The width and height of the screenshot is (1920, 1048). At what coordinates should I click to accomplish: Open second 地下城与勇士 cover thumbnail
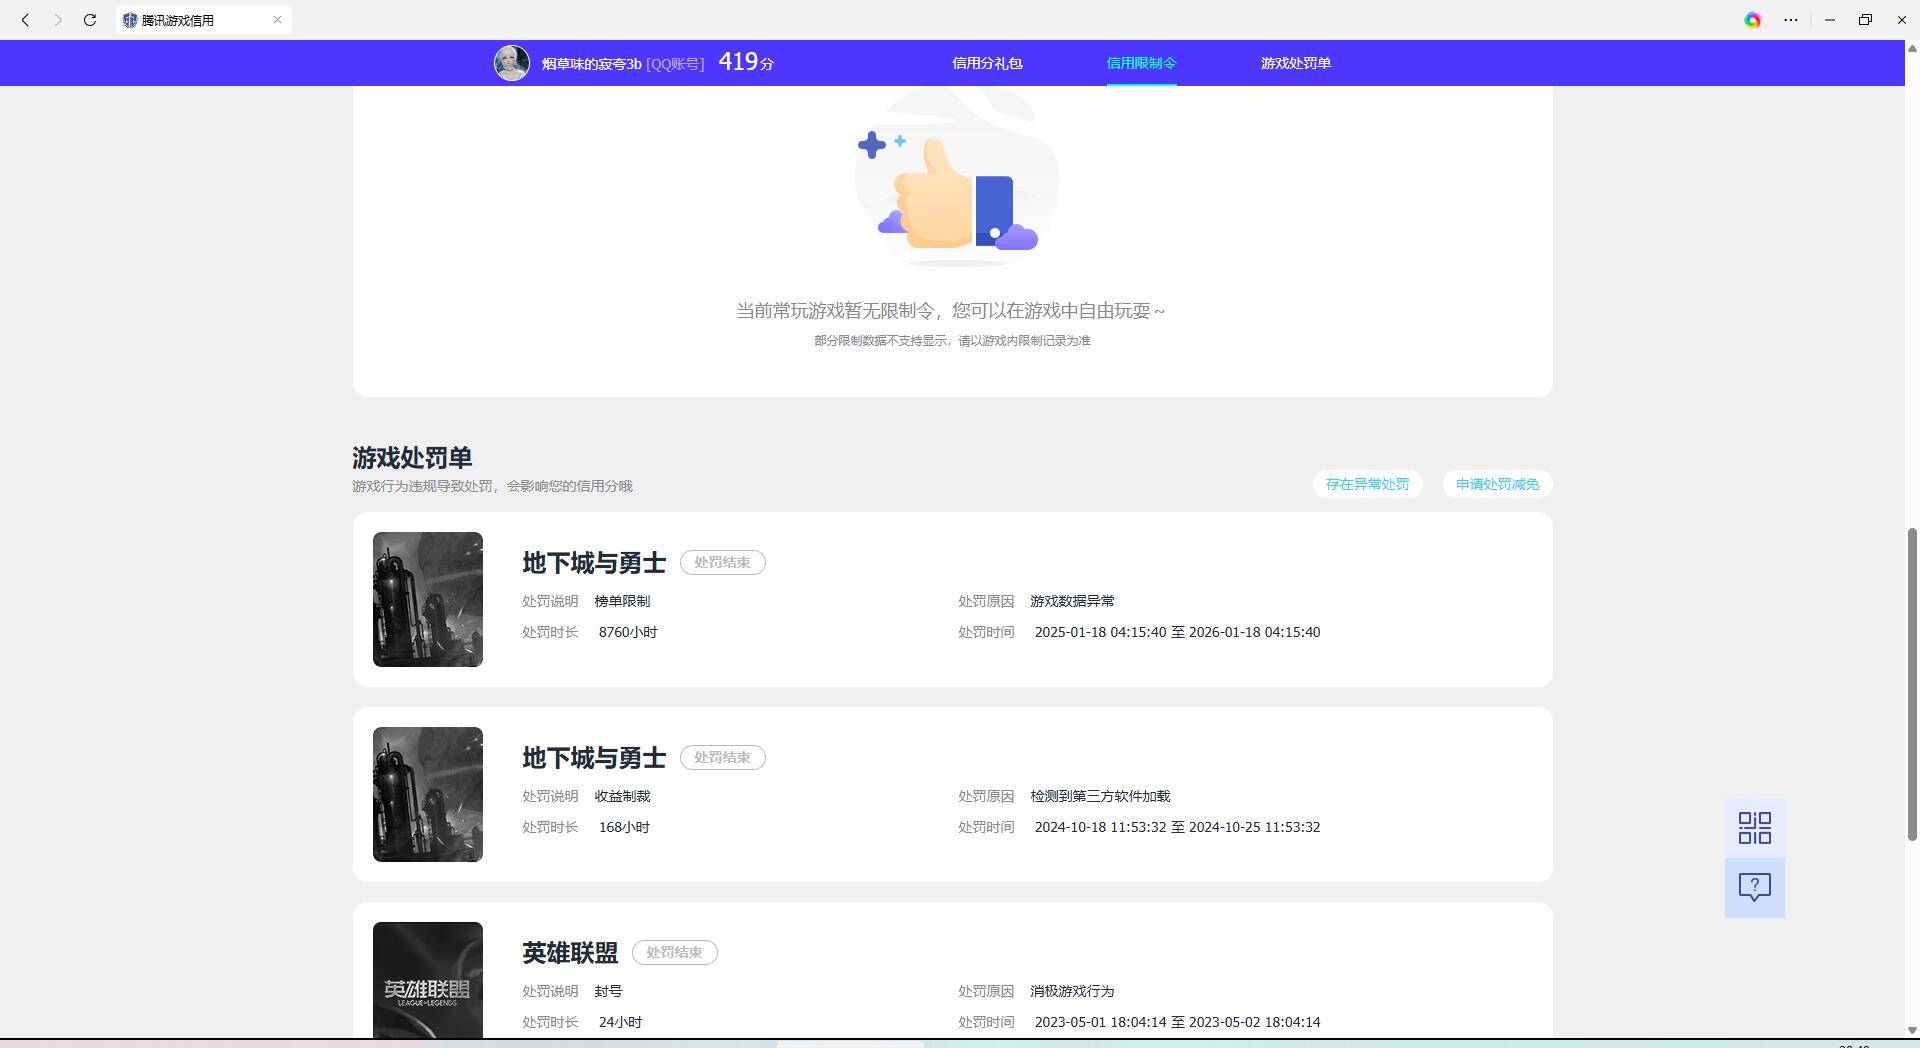(427, 794)
